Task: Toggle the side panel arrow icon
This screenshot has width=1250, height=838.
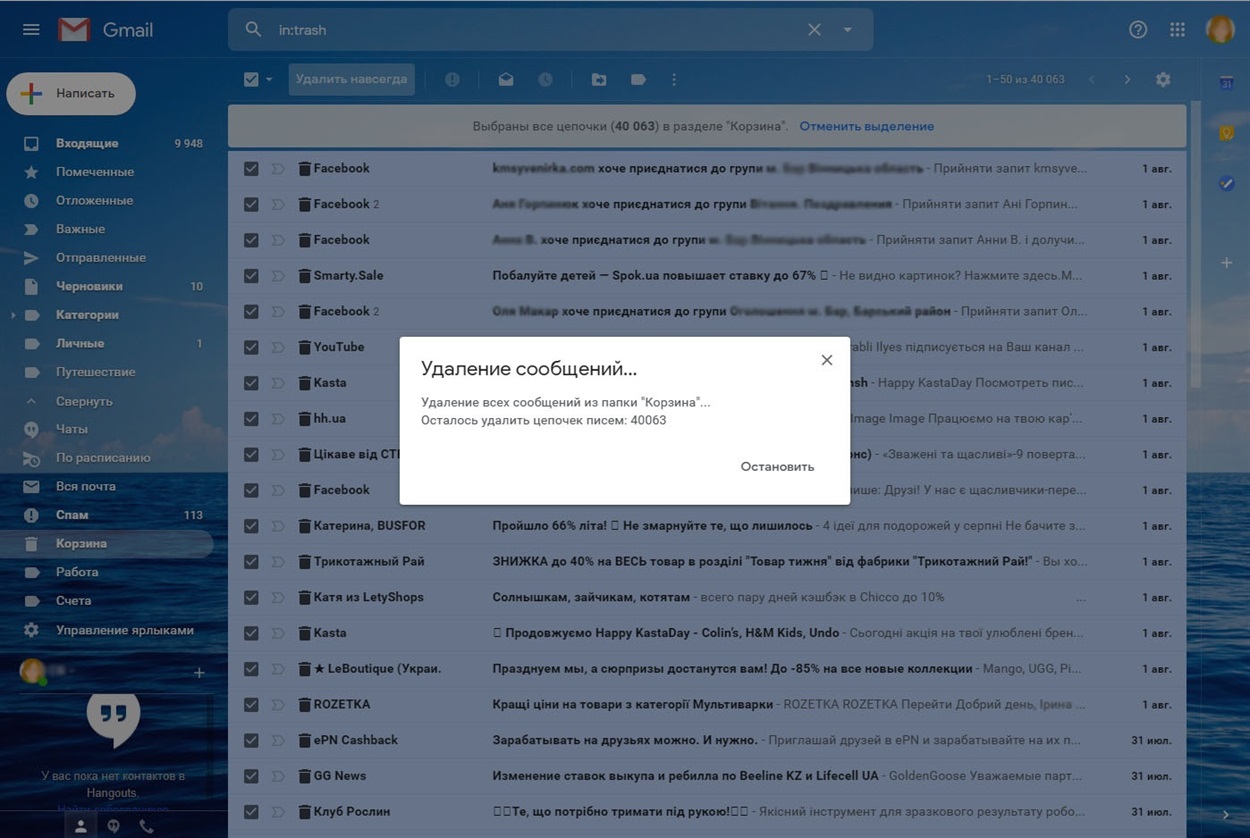Action: (1226, 816)
